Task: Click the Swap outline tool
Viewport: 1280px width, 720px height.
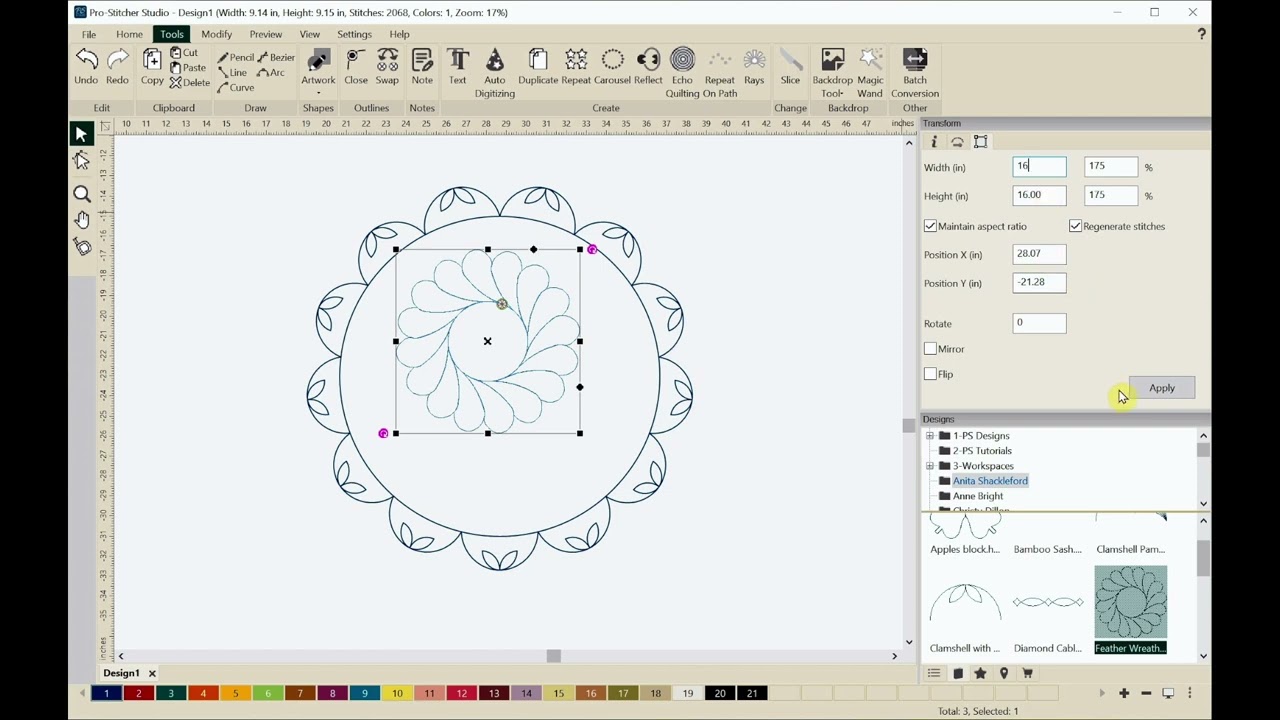Action: click(387, 67)
